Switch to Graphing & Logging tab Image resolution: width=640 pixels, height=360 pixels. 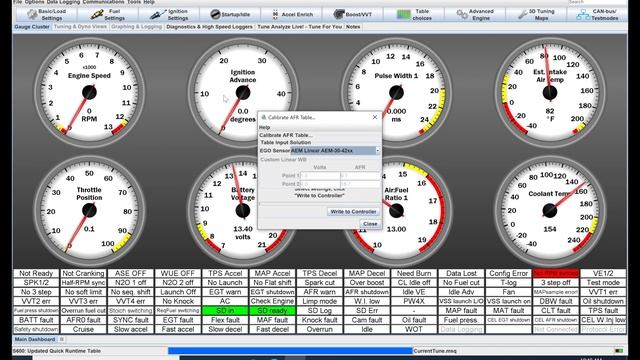pyautogui.click(x=136, y=27)
